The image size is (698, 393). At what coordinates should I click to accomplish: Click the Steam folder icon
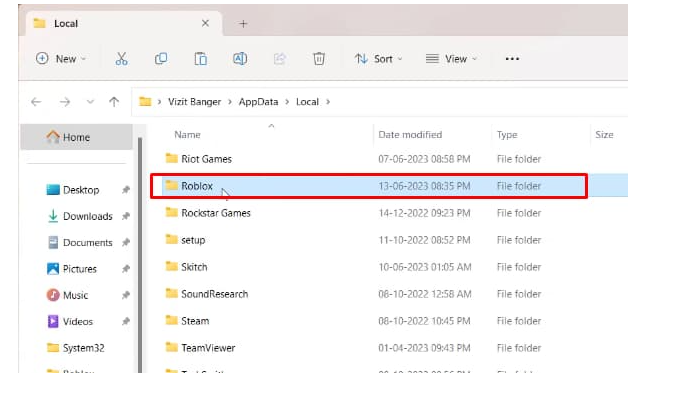(x=171, y=320)
